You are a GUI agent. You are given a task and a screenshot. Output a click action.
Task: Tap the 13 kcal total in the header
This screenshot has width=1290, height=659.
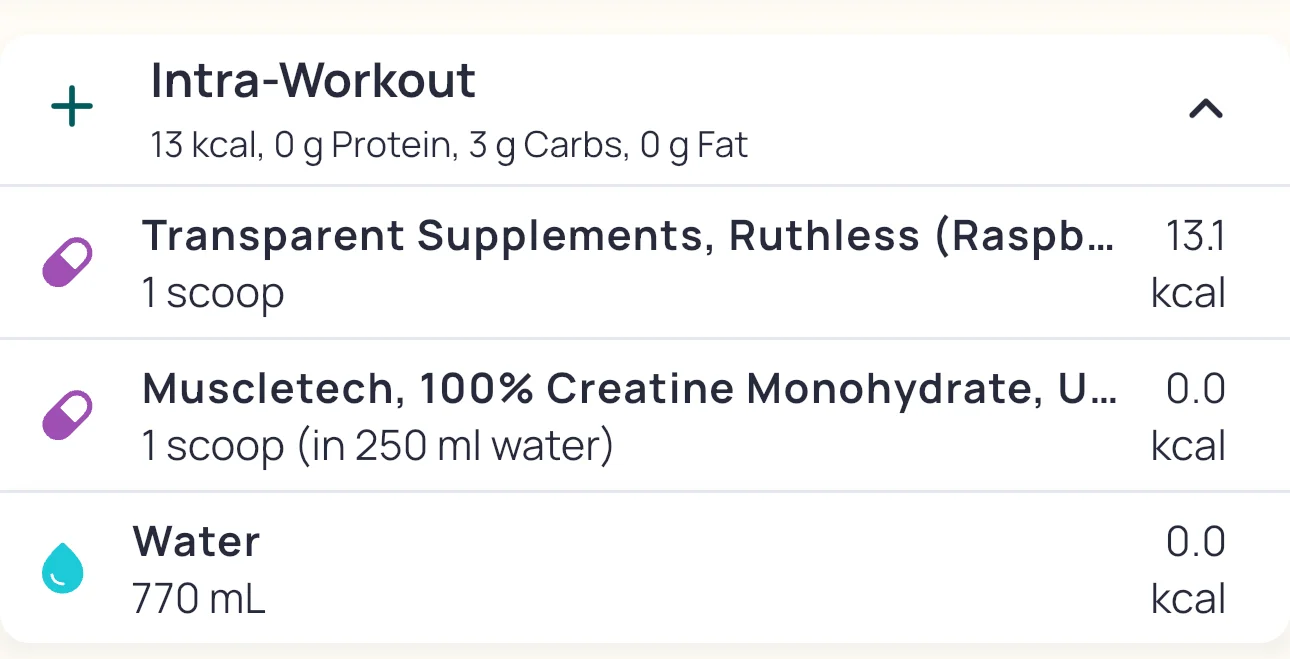[x=203, y=146]
